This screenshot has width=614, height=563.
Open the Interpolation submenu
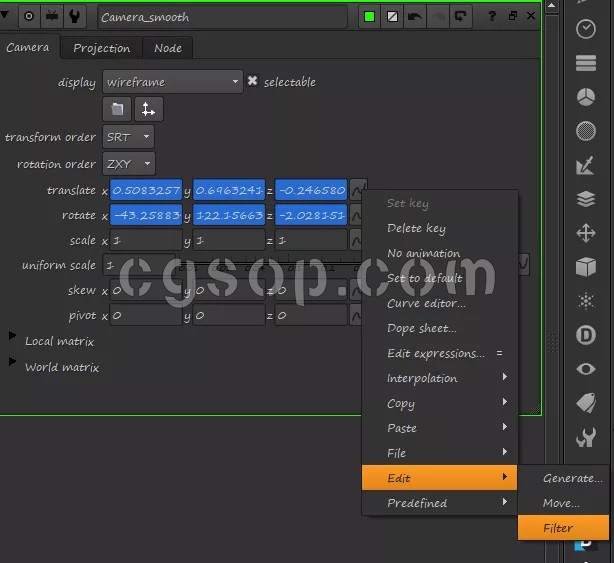[439, 378]
